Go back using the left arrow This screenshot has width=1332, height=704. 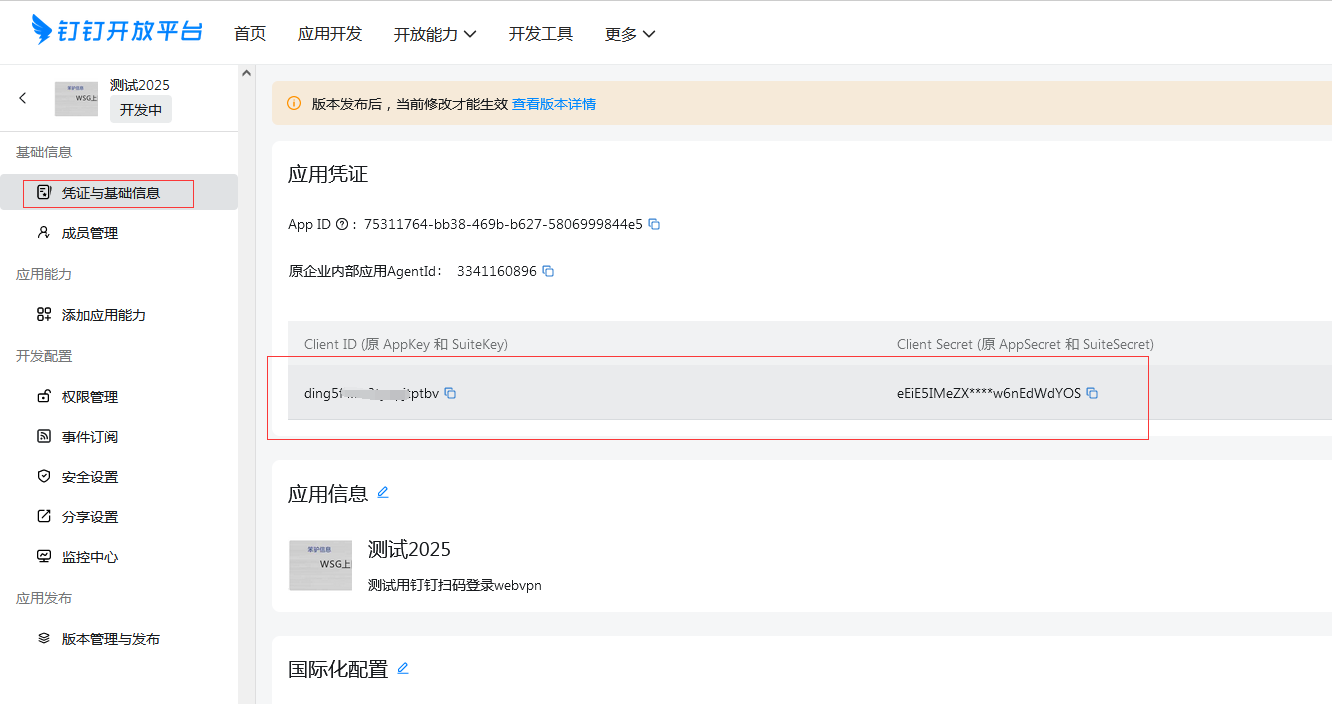point(23,98)
